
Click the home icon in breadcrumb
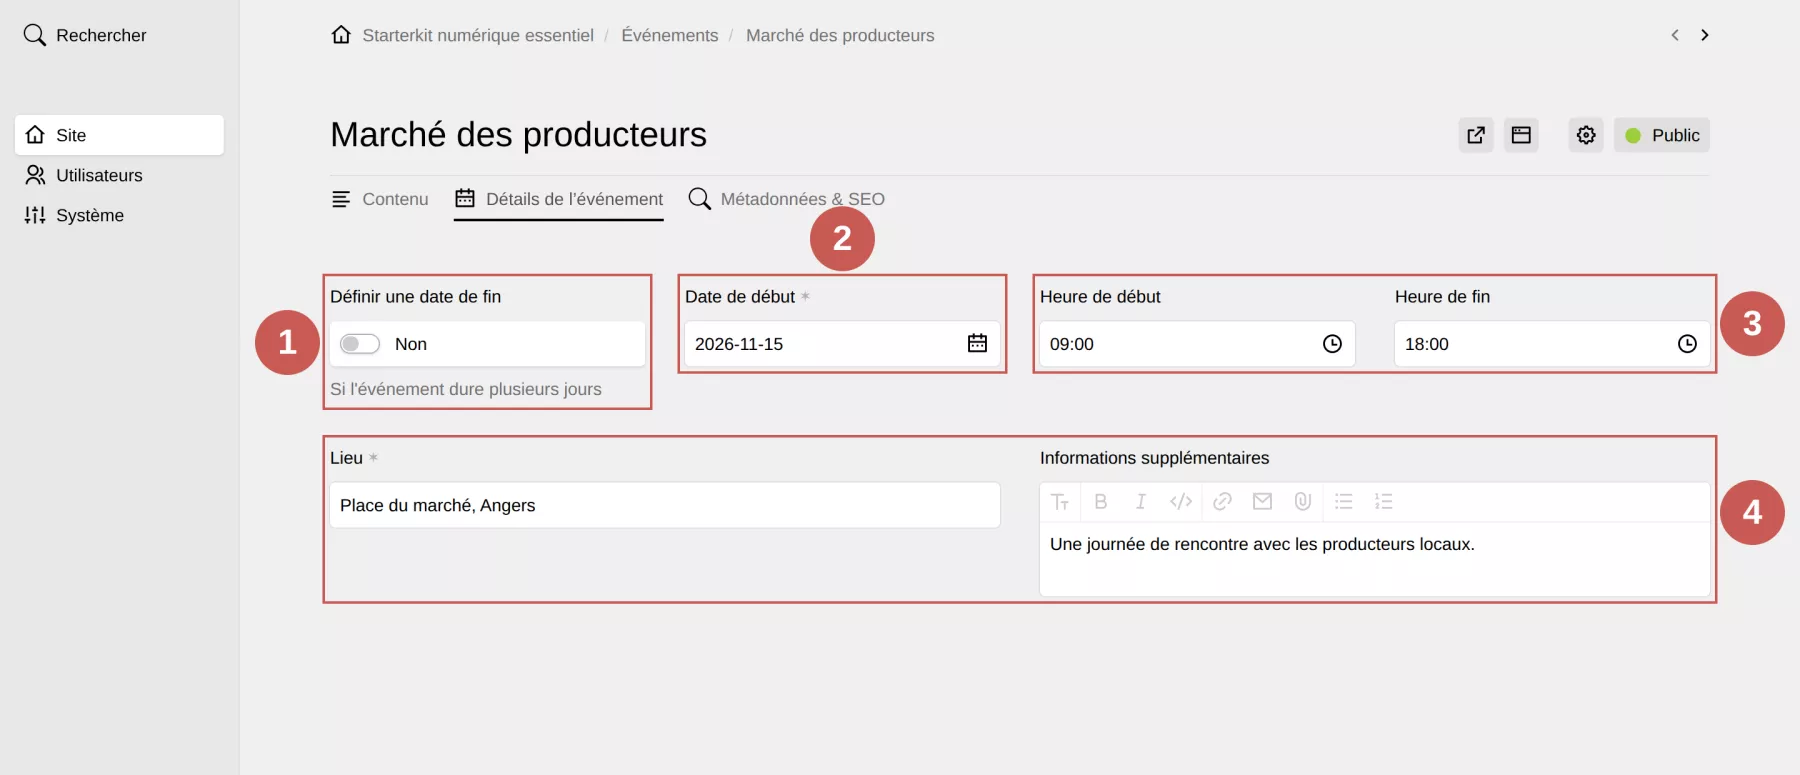pyautogui.click(x=341, y=35)
